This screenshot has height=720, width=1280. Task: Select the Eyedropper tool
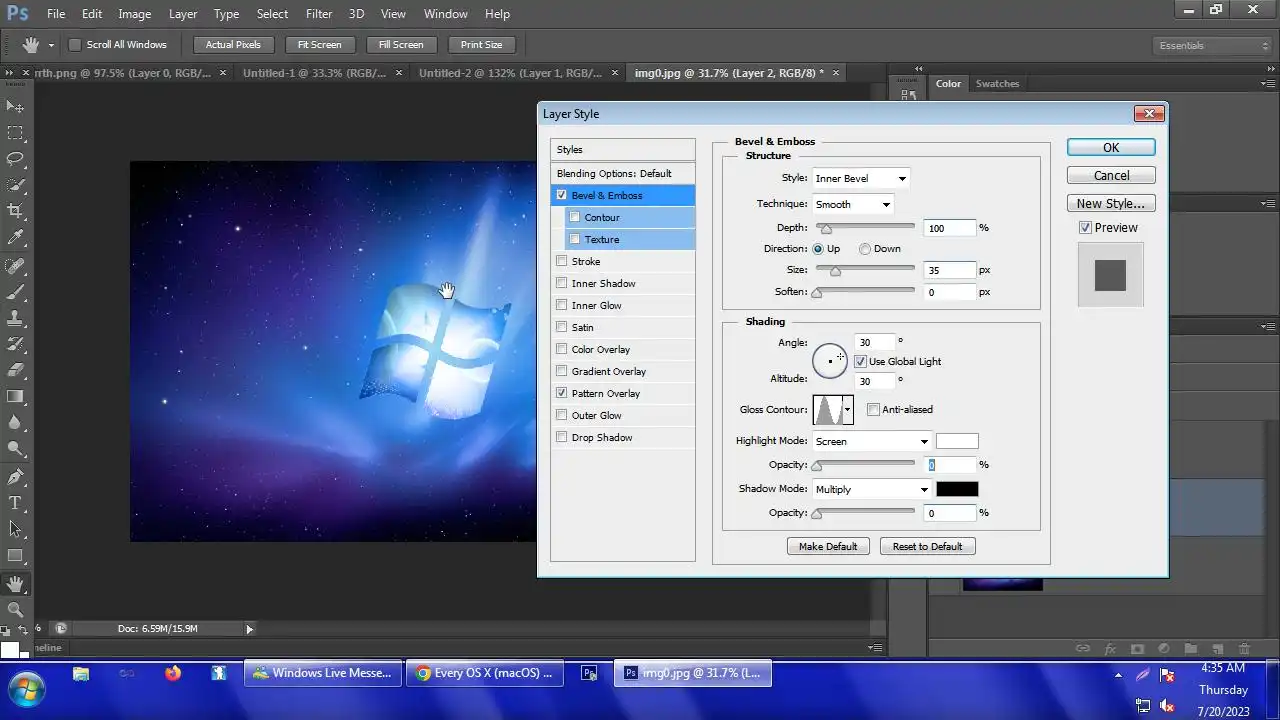click(x=15, y=237)
